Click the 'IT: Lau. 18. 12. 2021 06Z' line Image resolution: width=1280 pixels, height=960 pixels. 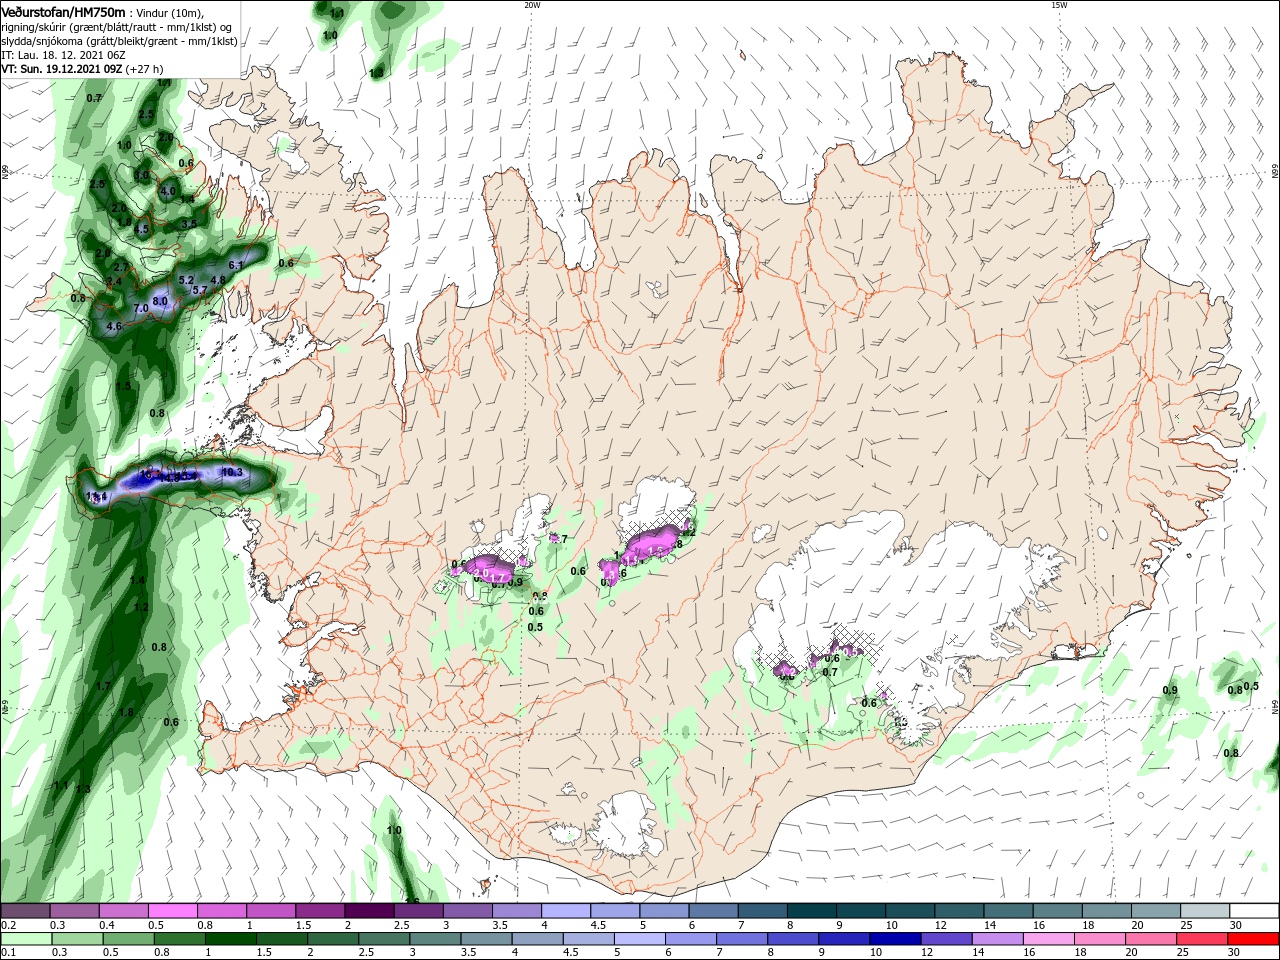pos(61,55)
